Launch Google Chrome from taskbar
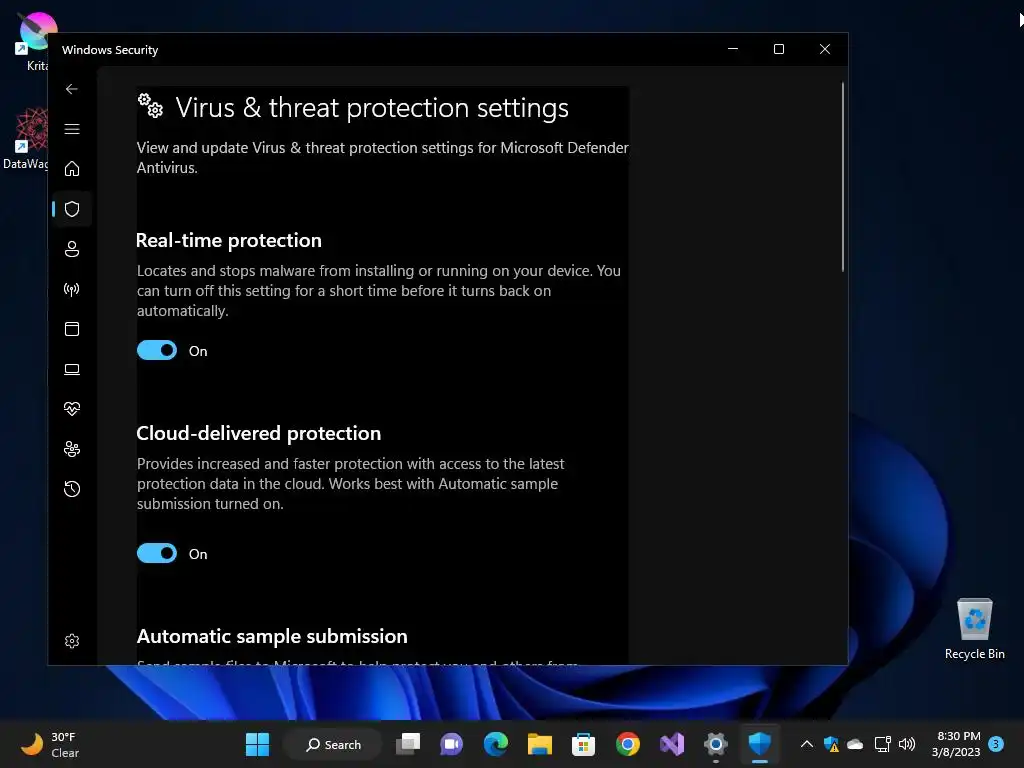 pyautogui.click(x=628, y=744)
